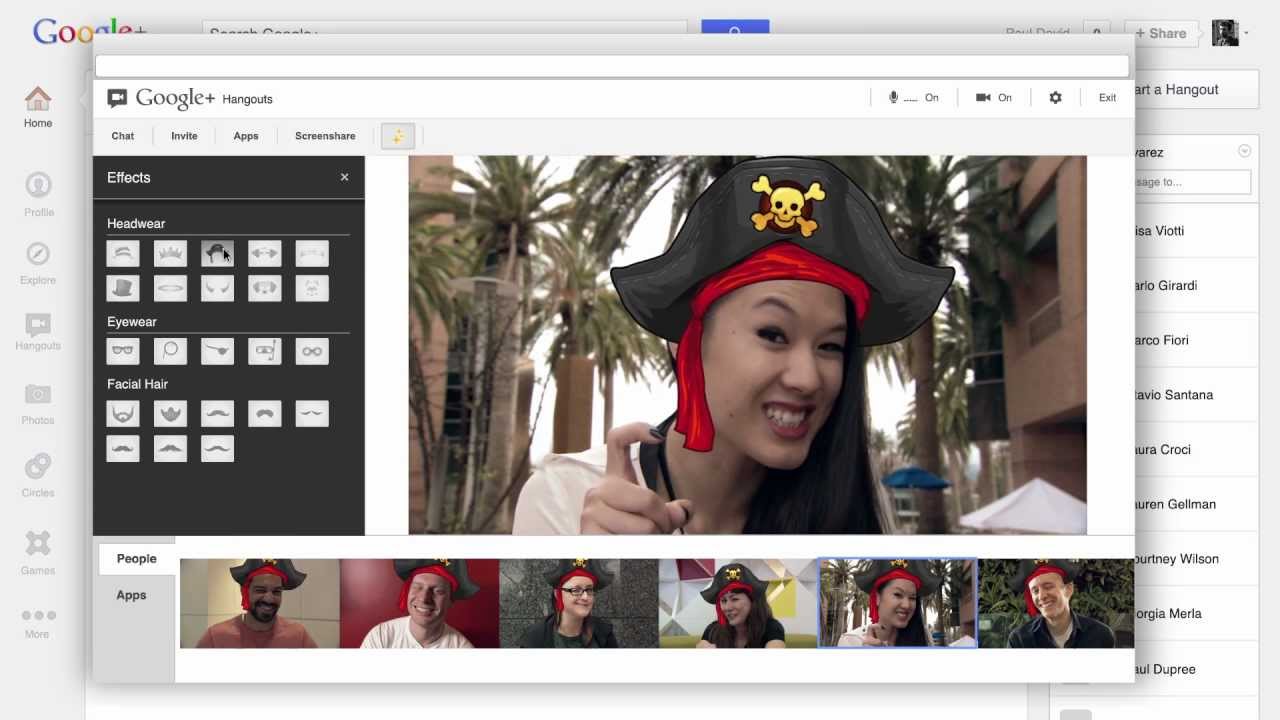Select contact ending 'Viotti' in chat list
Screen dimensions: 1280x720
1196,231
